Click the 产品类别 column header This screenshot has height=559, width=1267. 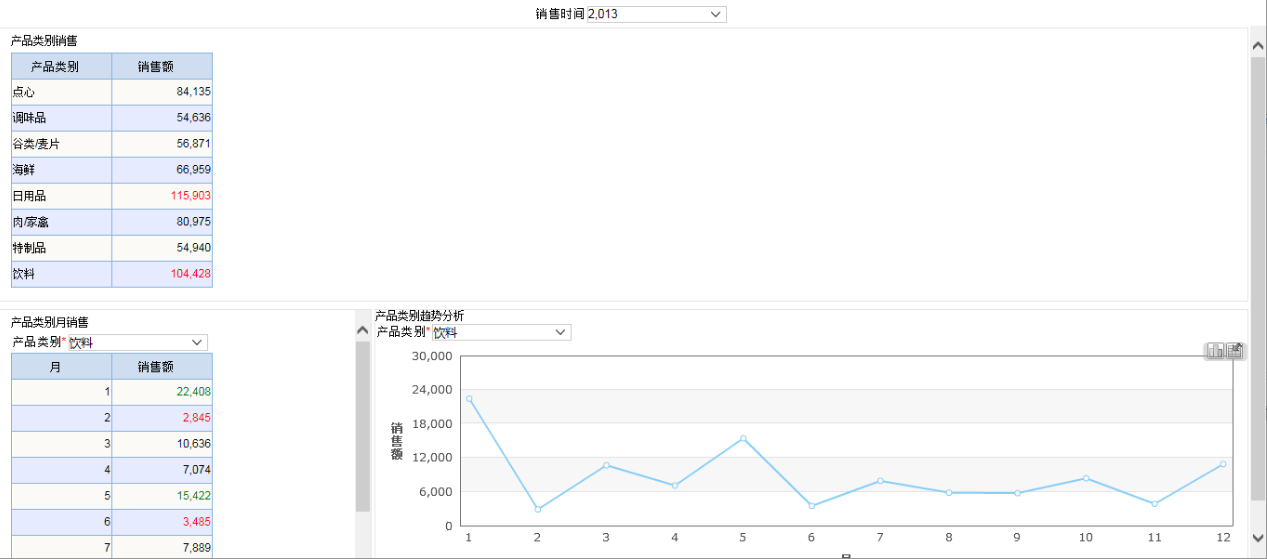click(x=62, y=67)
